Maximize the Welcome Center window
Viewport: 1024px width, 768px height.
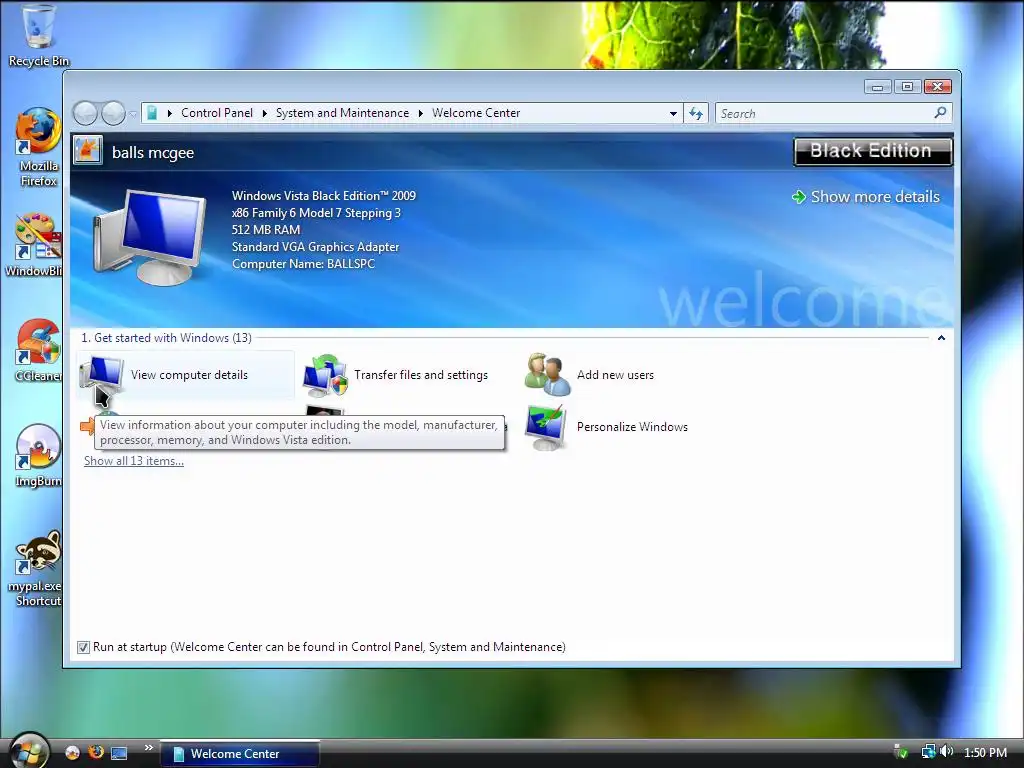(x=907, y=86)
